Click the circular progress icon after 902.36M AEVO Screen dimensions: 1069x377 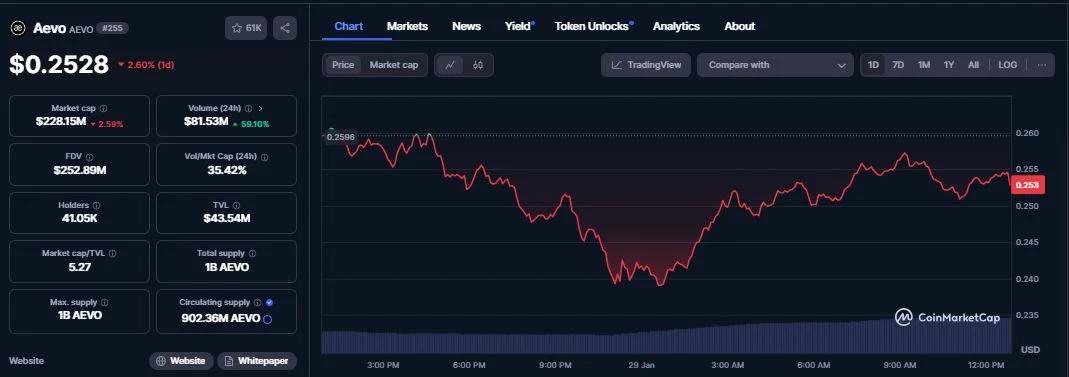[x=268, y=319]
